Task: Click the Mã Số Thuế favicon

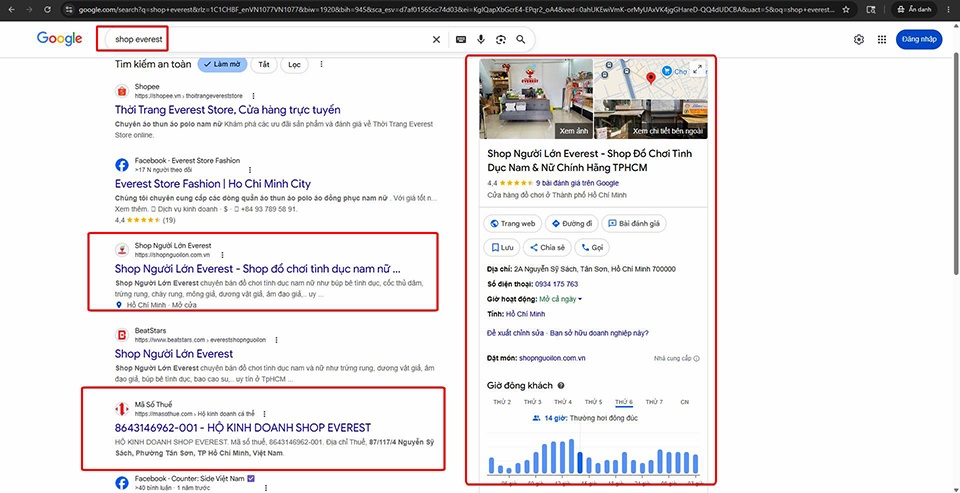Action: coord(122,408)
